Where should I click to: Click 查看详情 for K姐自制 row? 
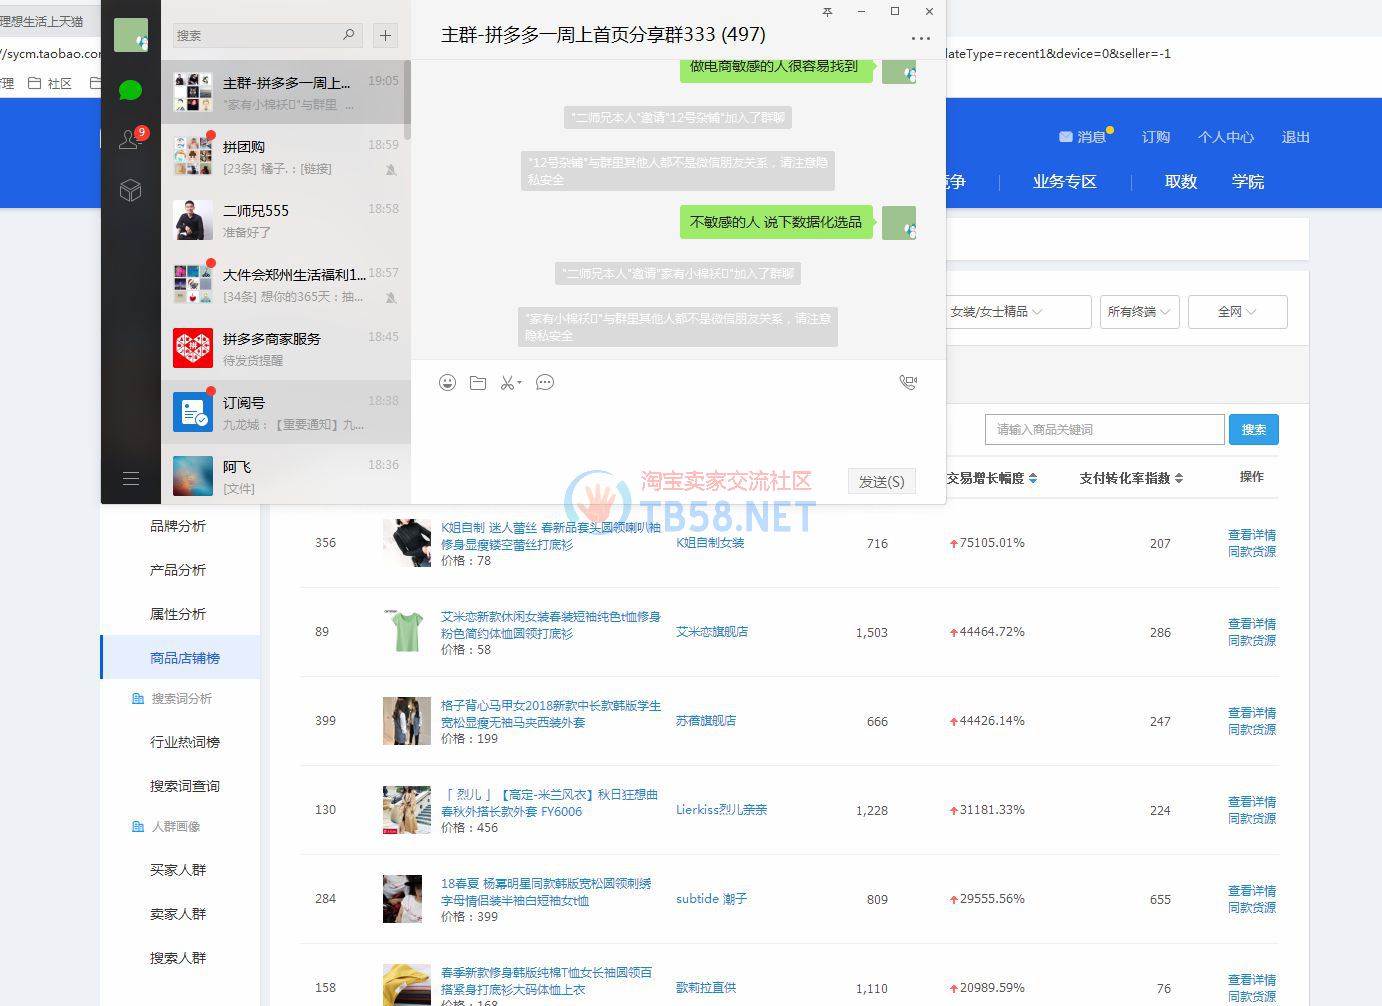(x=1252, y=535)
